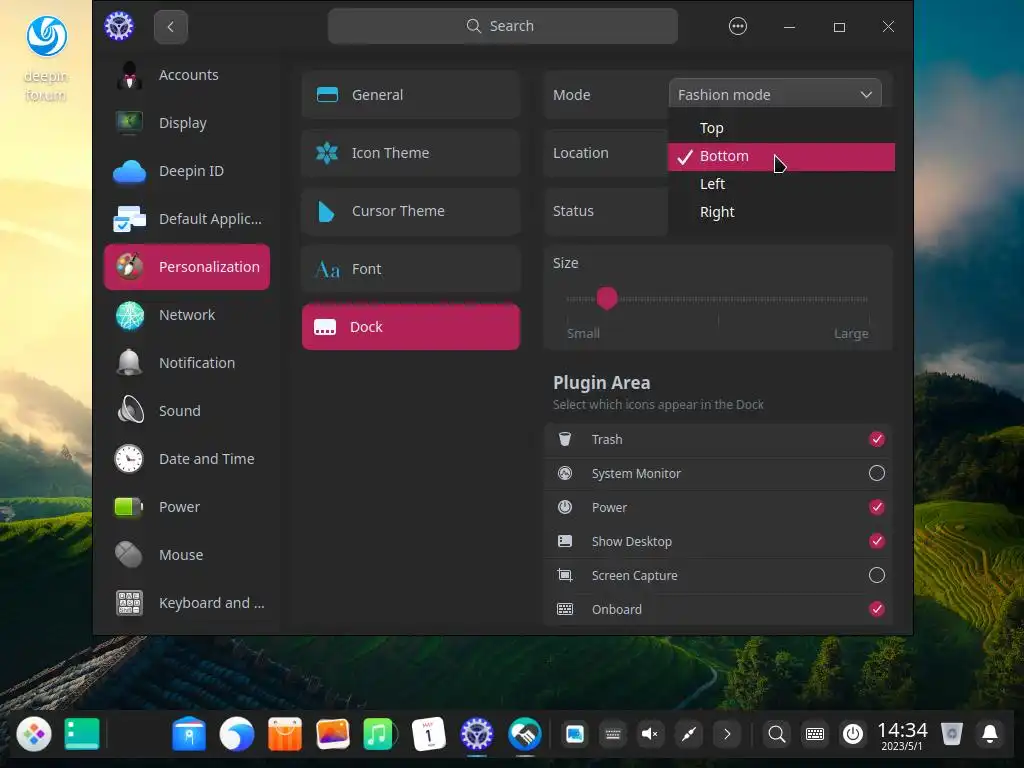Launch the browser from the dock
Viewport: 1024px width, 768px height.
click(236, 734)
